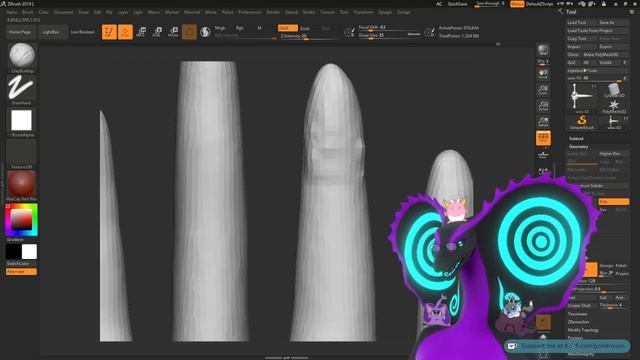Open the current large tool thumbnail

click(582, 98)
